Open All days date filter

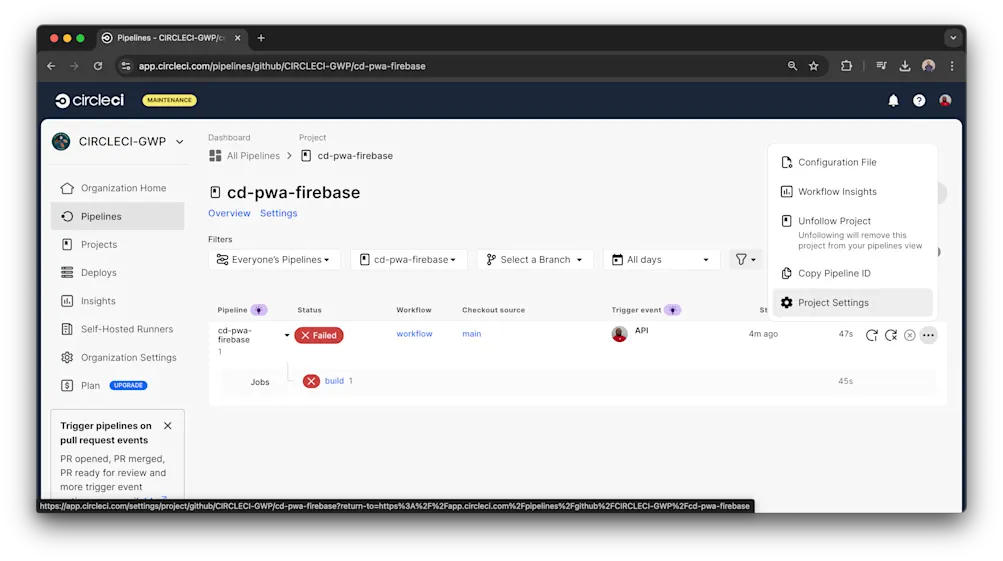pyautogui.click(x=661, y=260)
